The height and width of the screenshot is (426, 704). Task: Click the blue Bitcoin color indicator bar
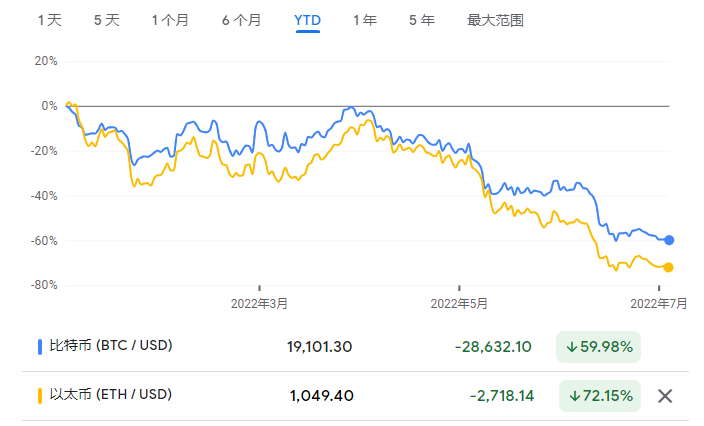coord(39,346)
